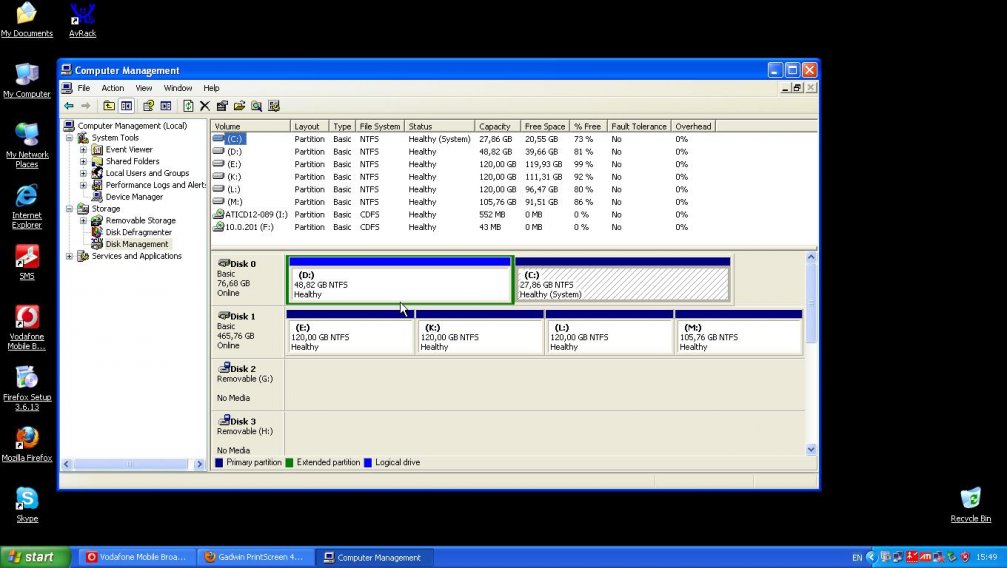Viewport: 1007px width, 568px height.
Task: Click the Extended partition legend color swatch
Action: [290, 463]
